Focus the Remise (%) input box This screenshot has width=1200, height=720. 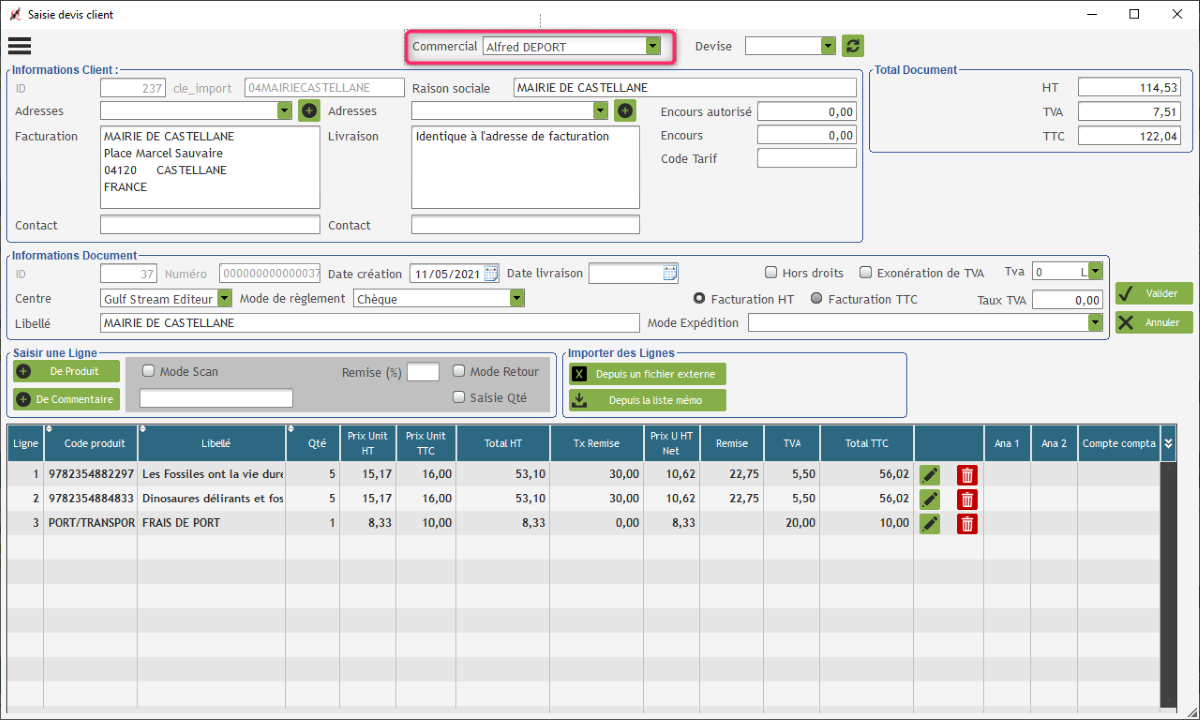(x=423, y=372)
